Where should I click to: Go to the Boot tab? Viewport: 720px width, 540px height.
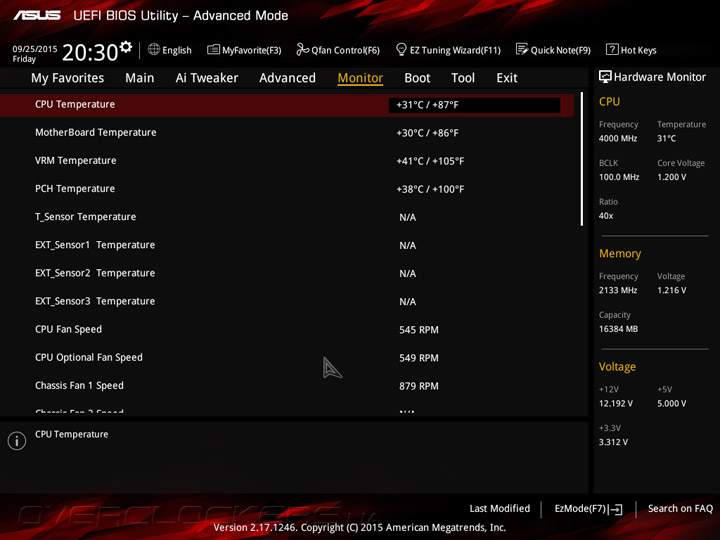[417, 78]
